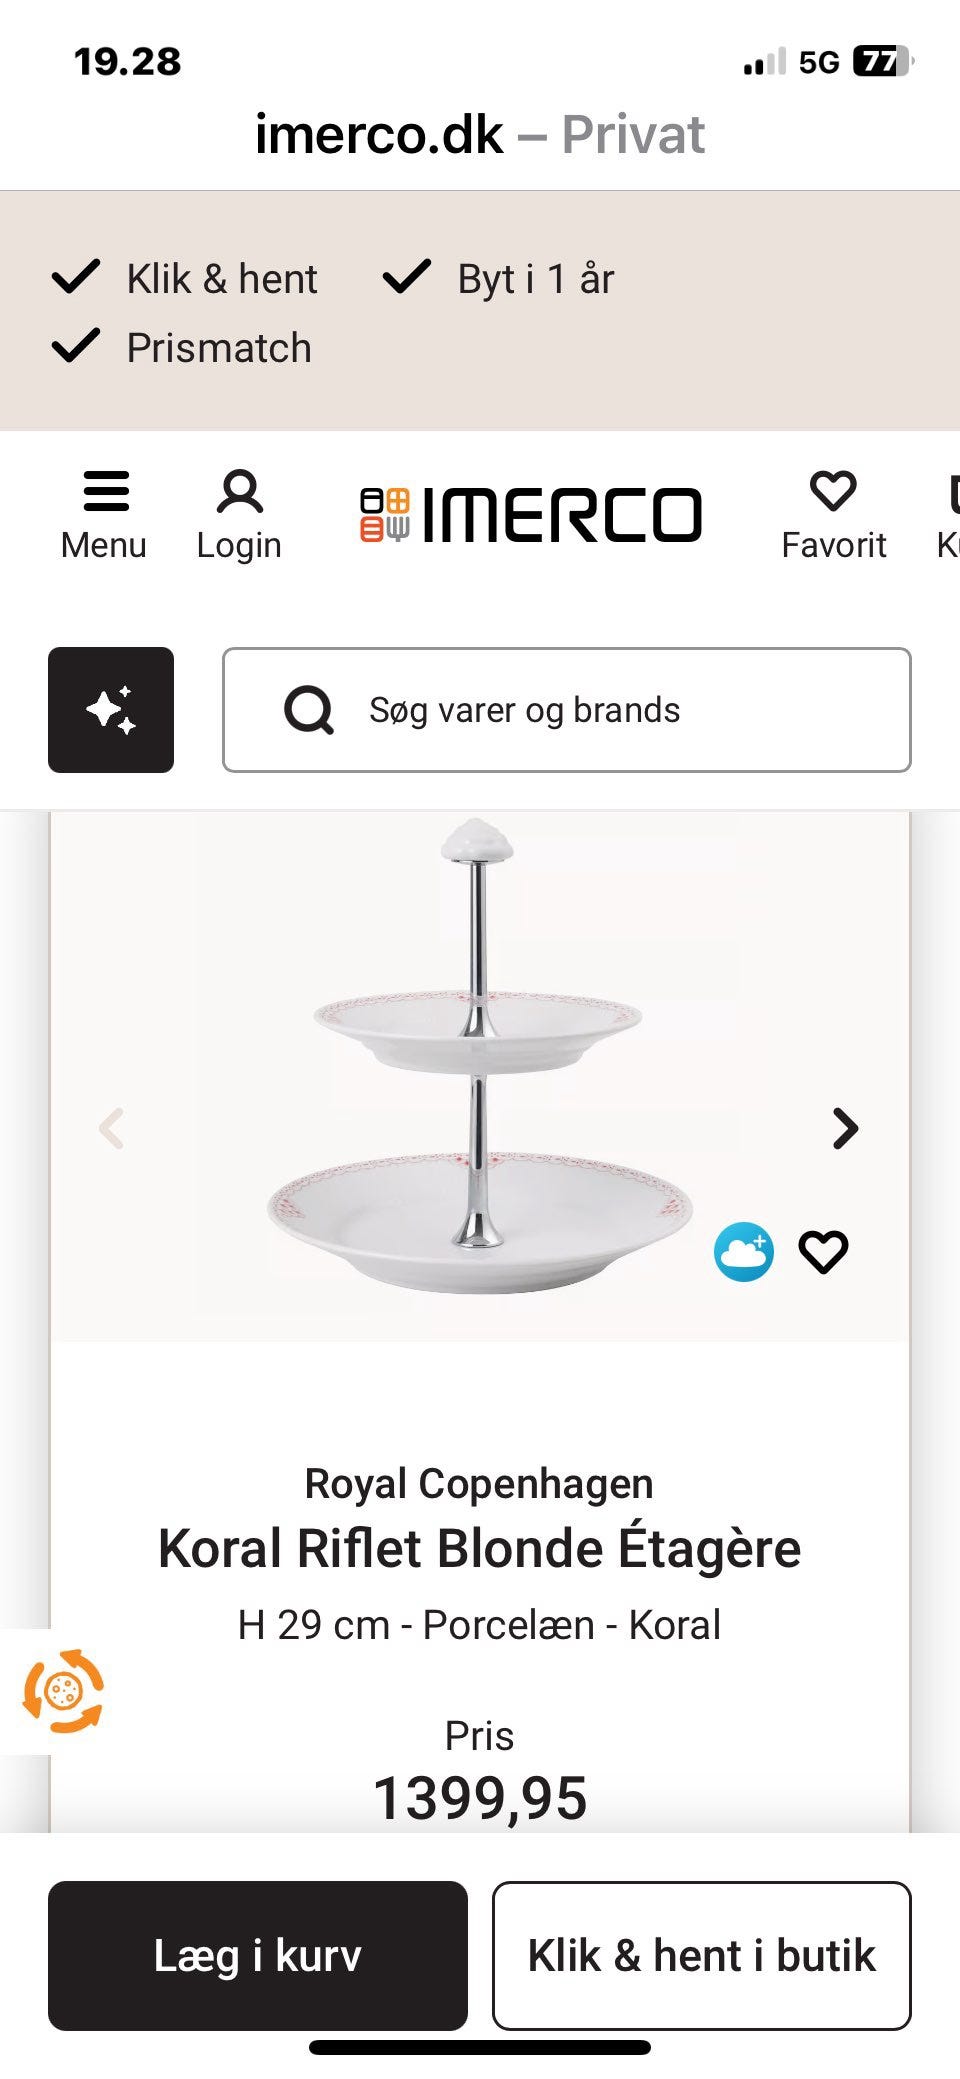
Task: Open the Royal Copenhagen brand link
Action: (x=479, y=1483)
